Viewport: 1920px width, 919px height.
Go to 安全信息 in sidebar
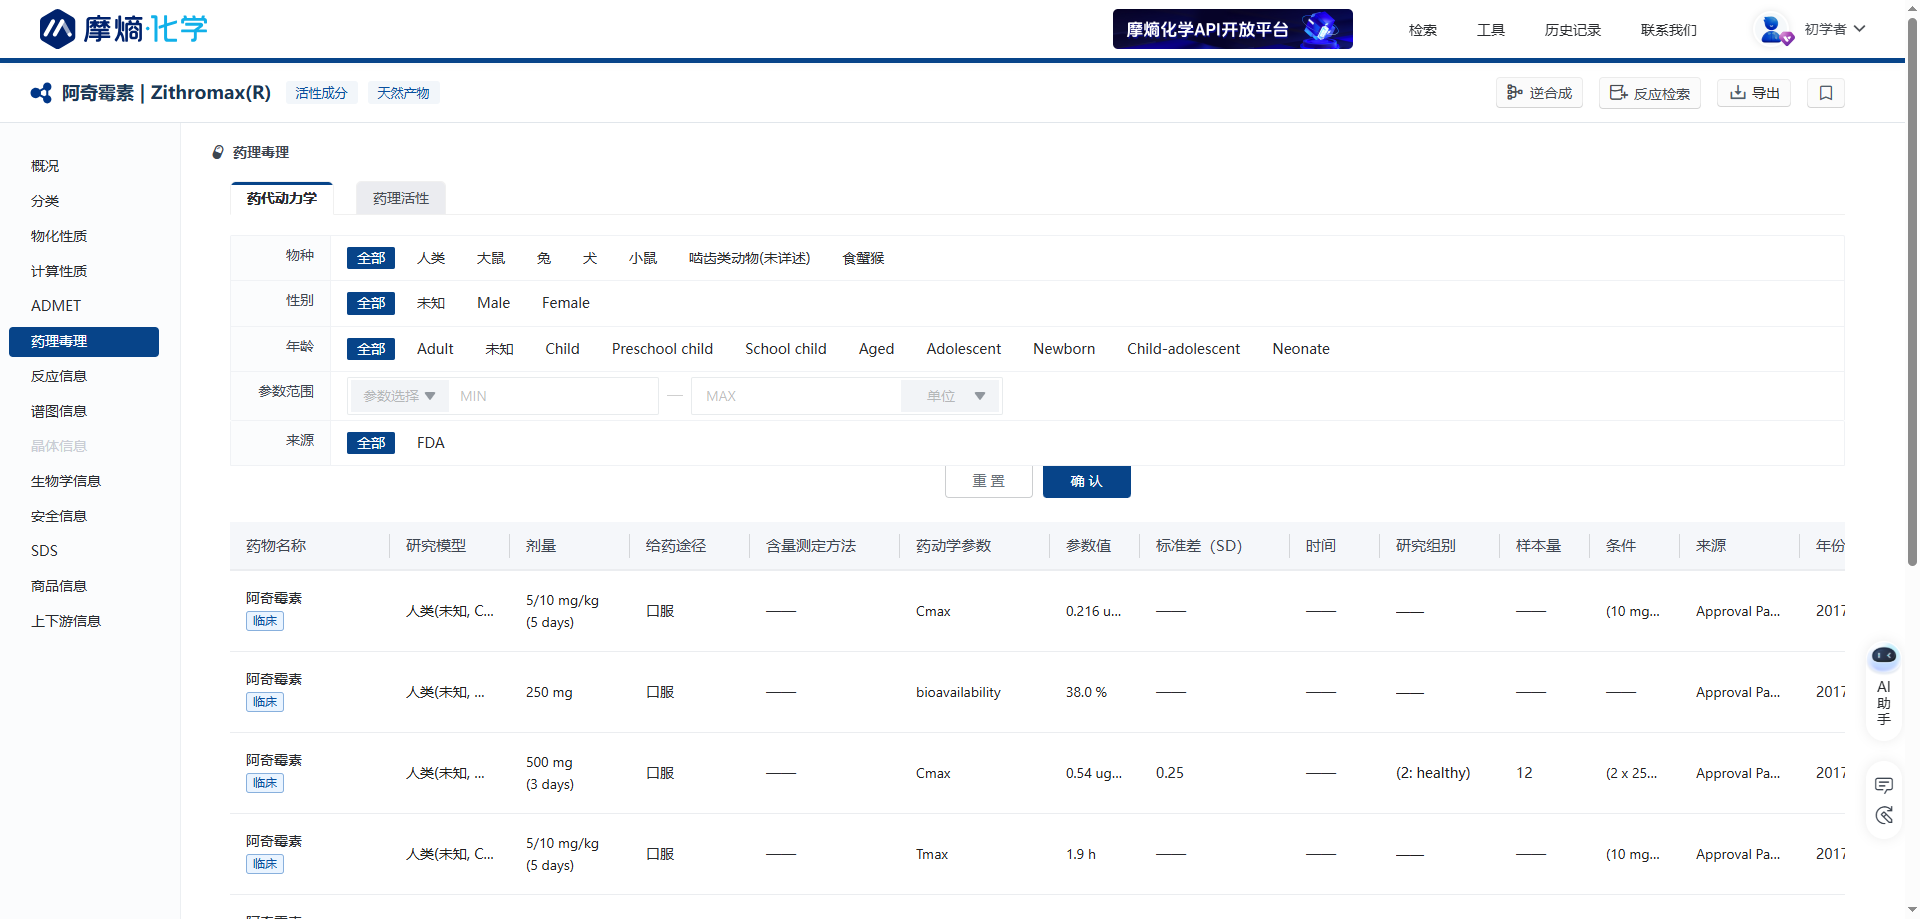[x=59, y=516]
